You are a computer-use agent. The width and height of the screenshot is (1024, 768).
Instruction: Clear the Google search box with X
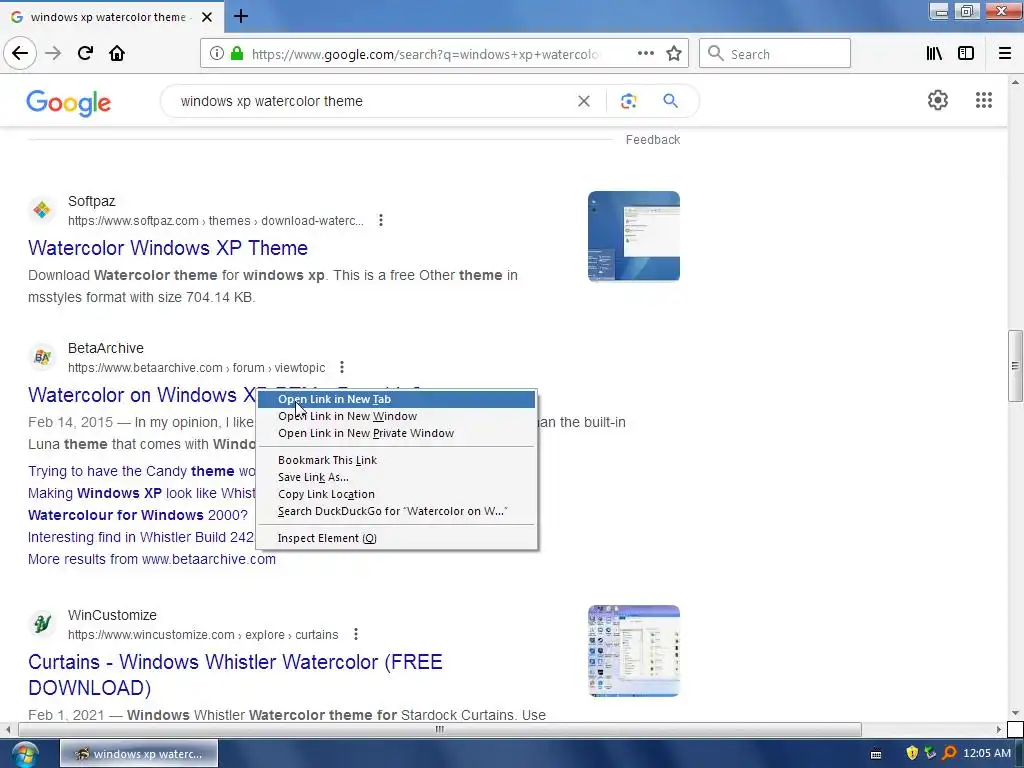[x=584, y=101]
